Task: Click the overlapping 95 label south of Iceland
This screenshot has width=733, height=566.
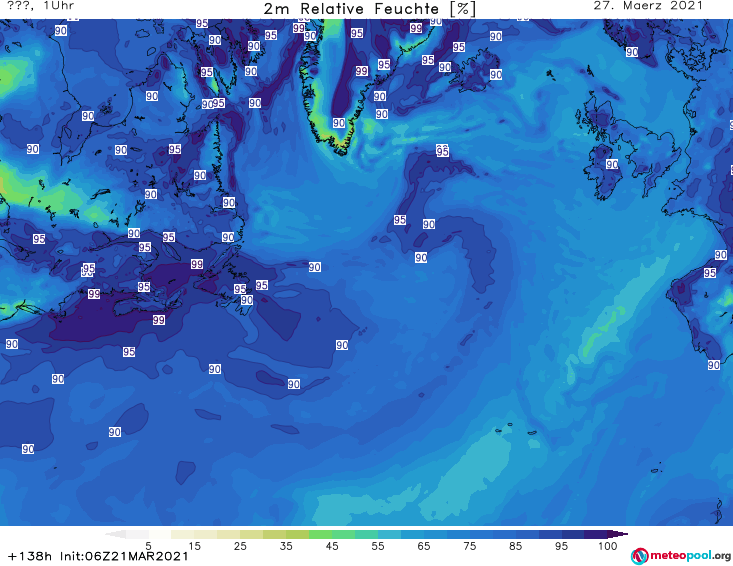Action: click(x=442, y=150)
